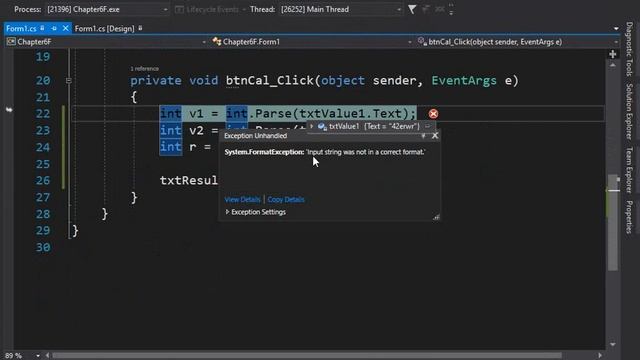Open the Chapter6F.Form1 type dropdown
640x360 pixels.
click(312, 42)
